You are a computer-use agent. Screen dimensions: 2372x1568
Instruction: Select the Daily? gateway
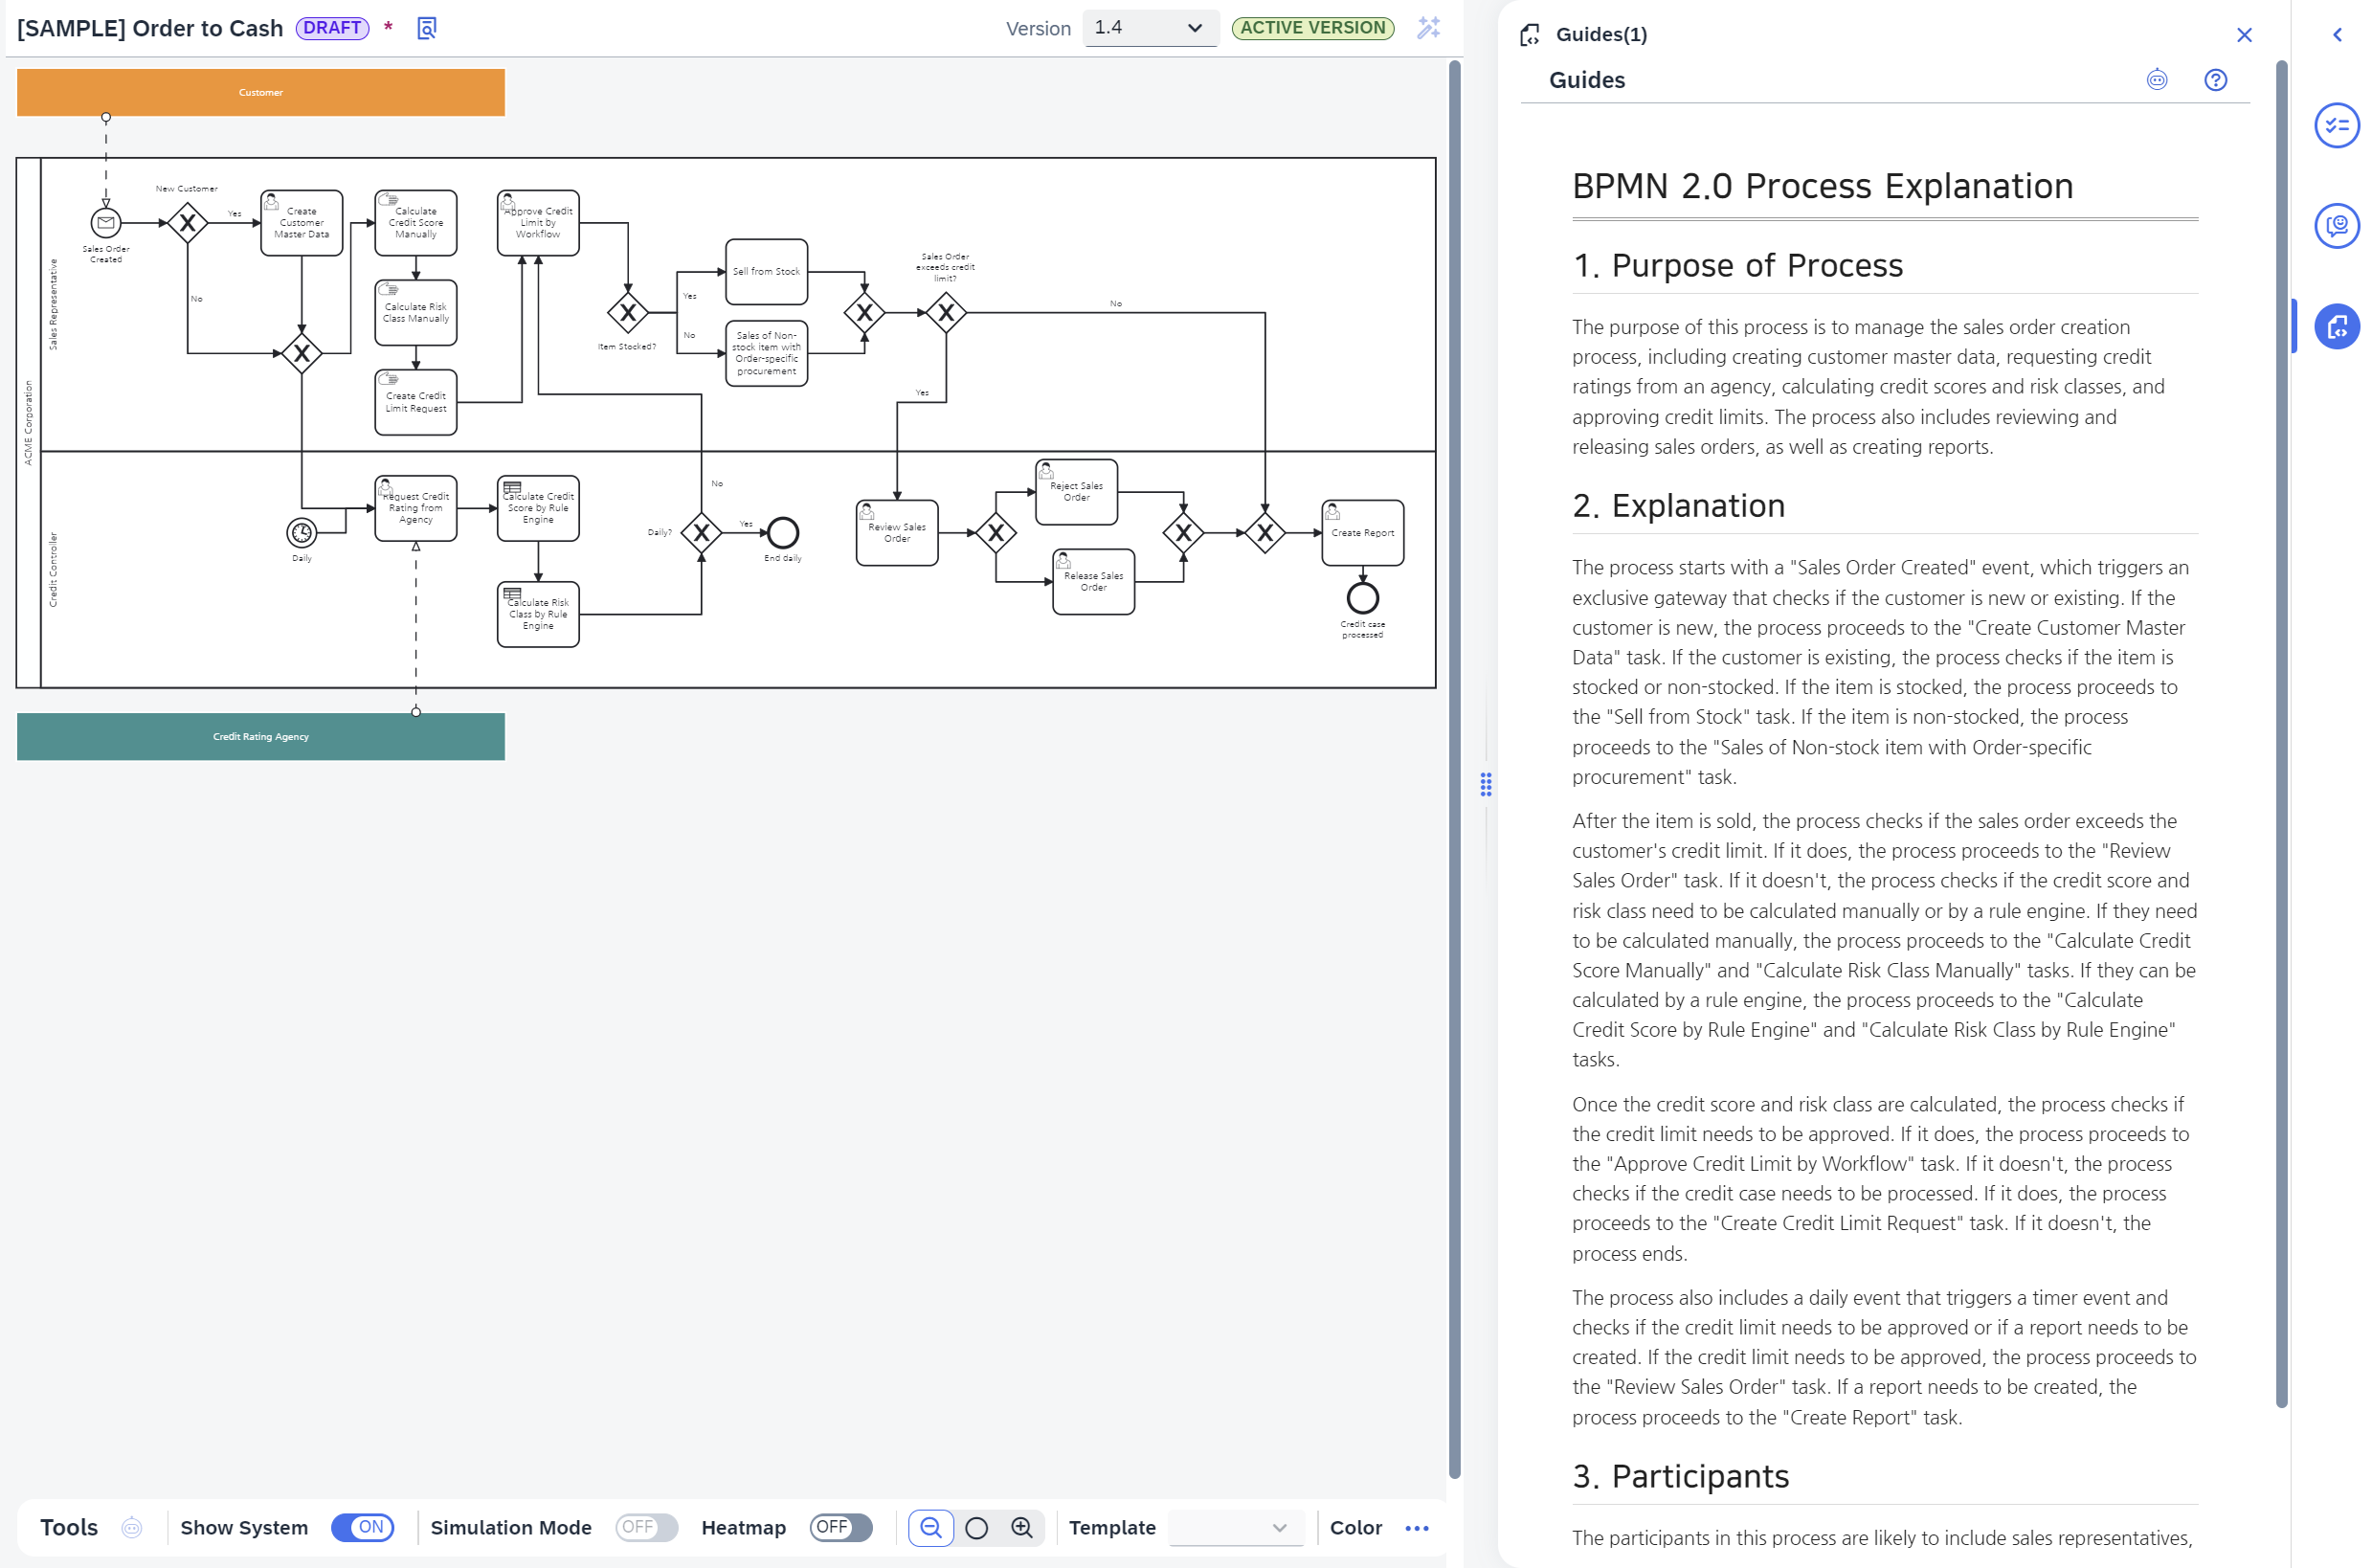[701, 532]
